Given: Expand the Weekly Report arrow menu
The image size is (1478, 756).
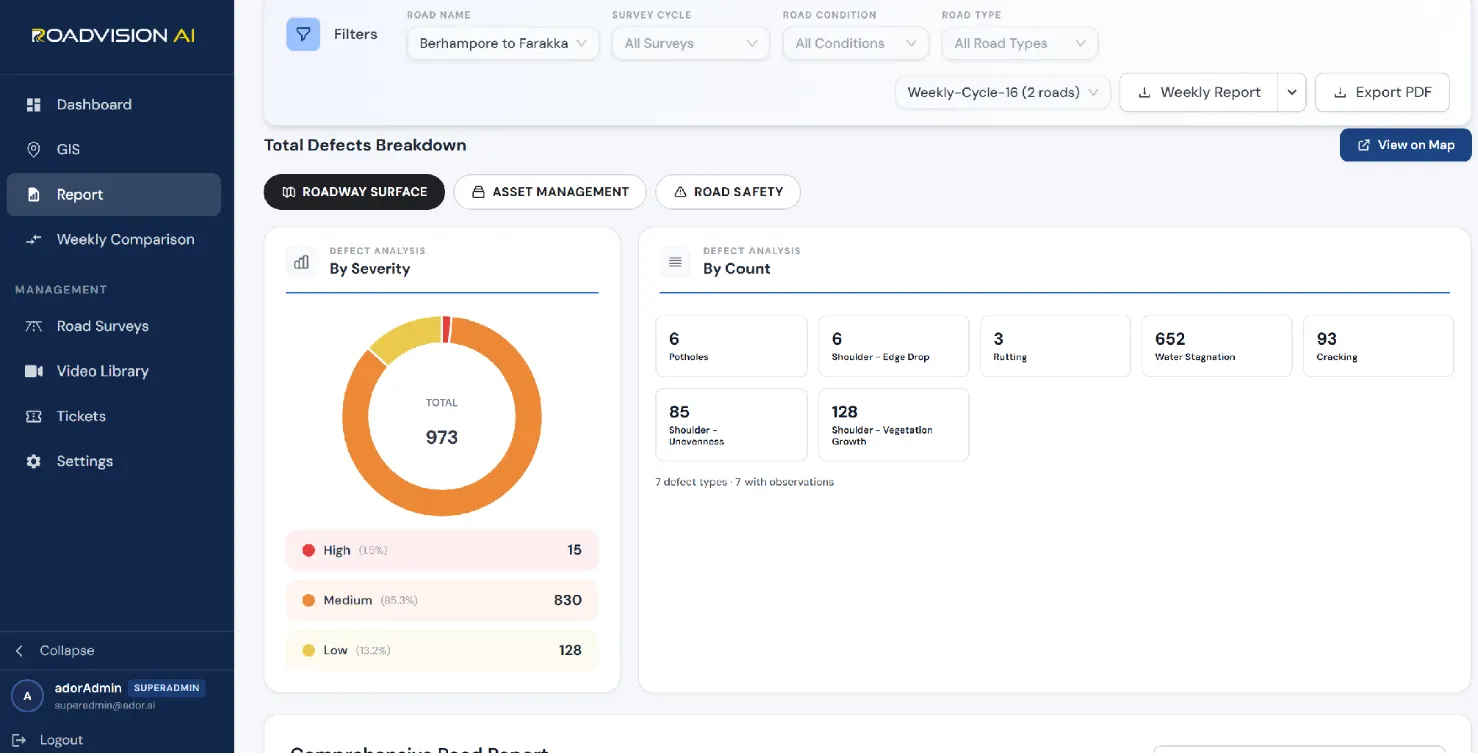Looking at the screenshot, I should point(1291,92).
